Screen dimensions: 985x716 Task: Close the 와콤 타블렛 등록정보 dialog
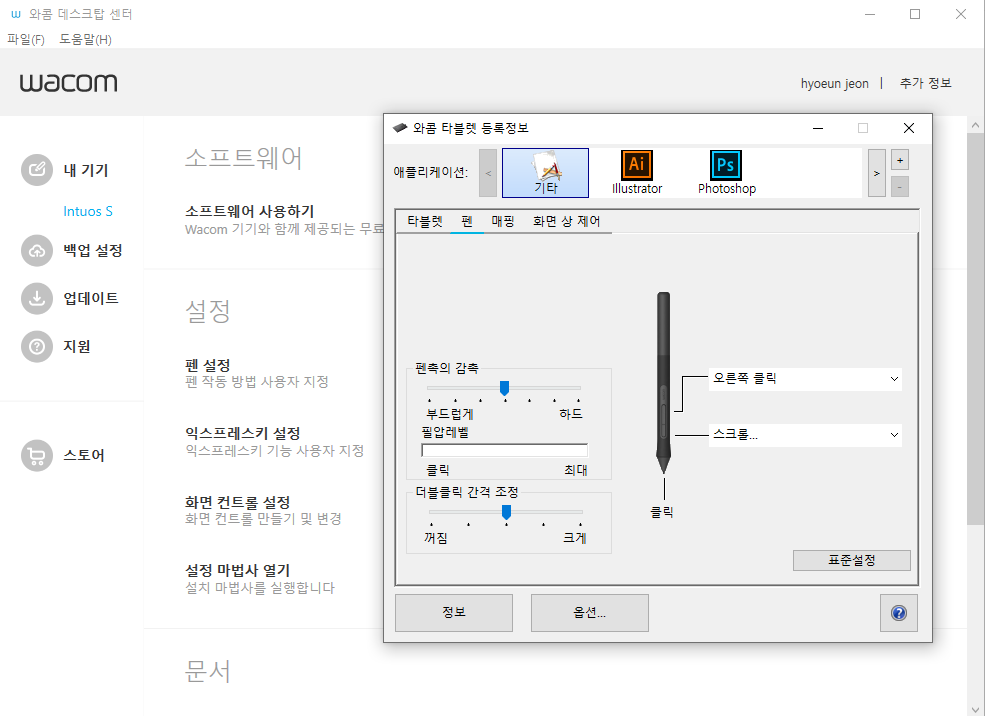pos(908,128)
